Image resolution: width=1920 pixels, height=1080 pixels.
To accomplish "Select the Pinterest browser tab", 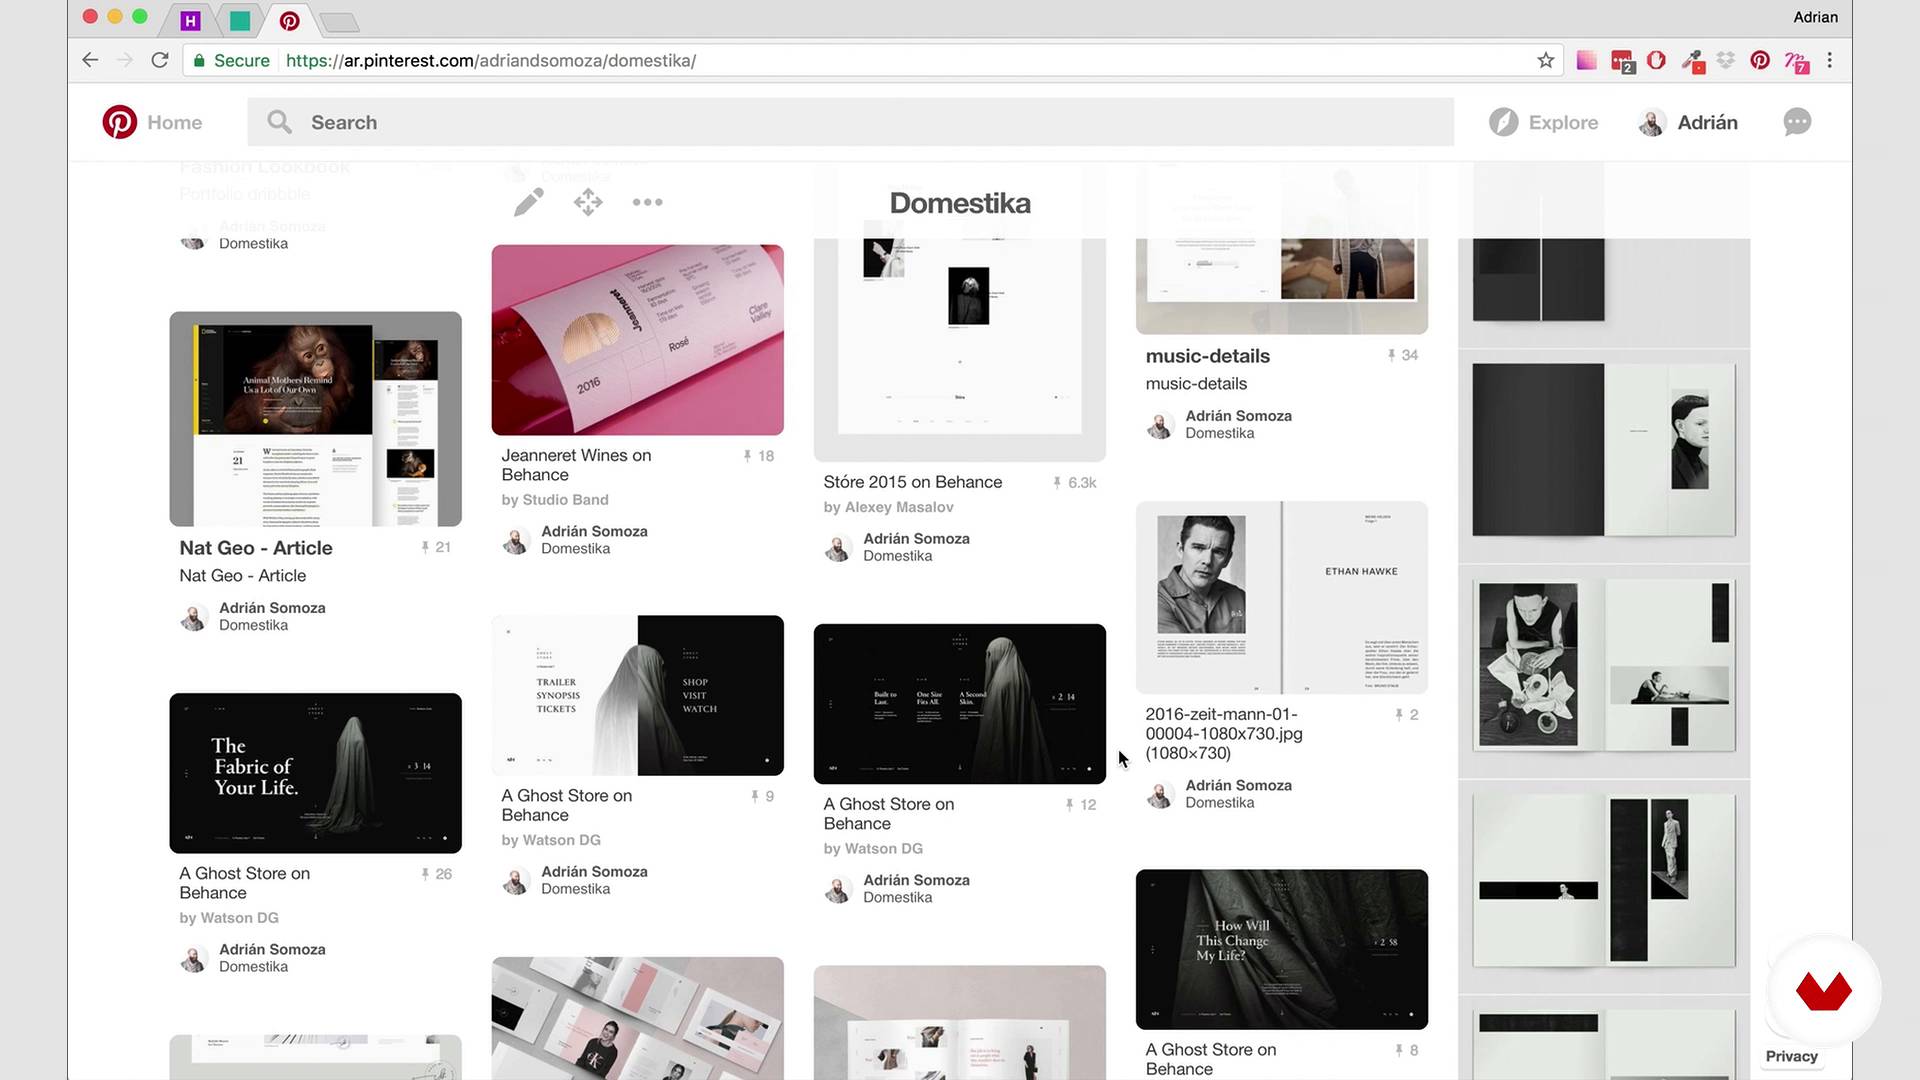I will click(x=289, y=20).
